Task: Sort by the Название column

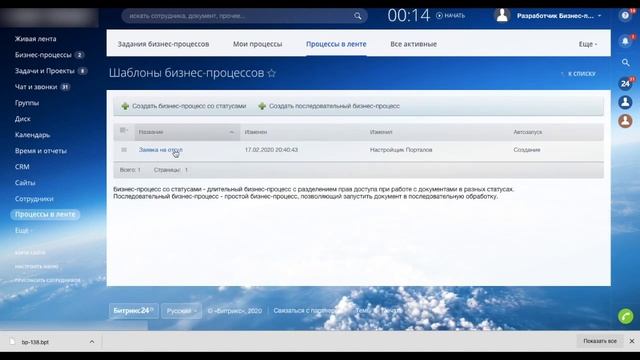Action: [187, 132]
